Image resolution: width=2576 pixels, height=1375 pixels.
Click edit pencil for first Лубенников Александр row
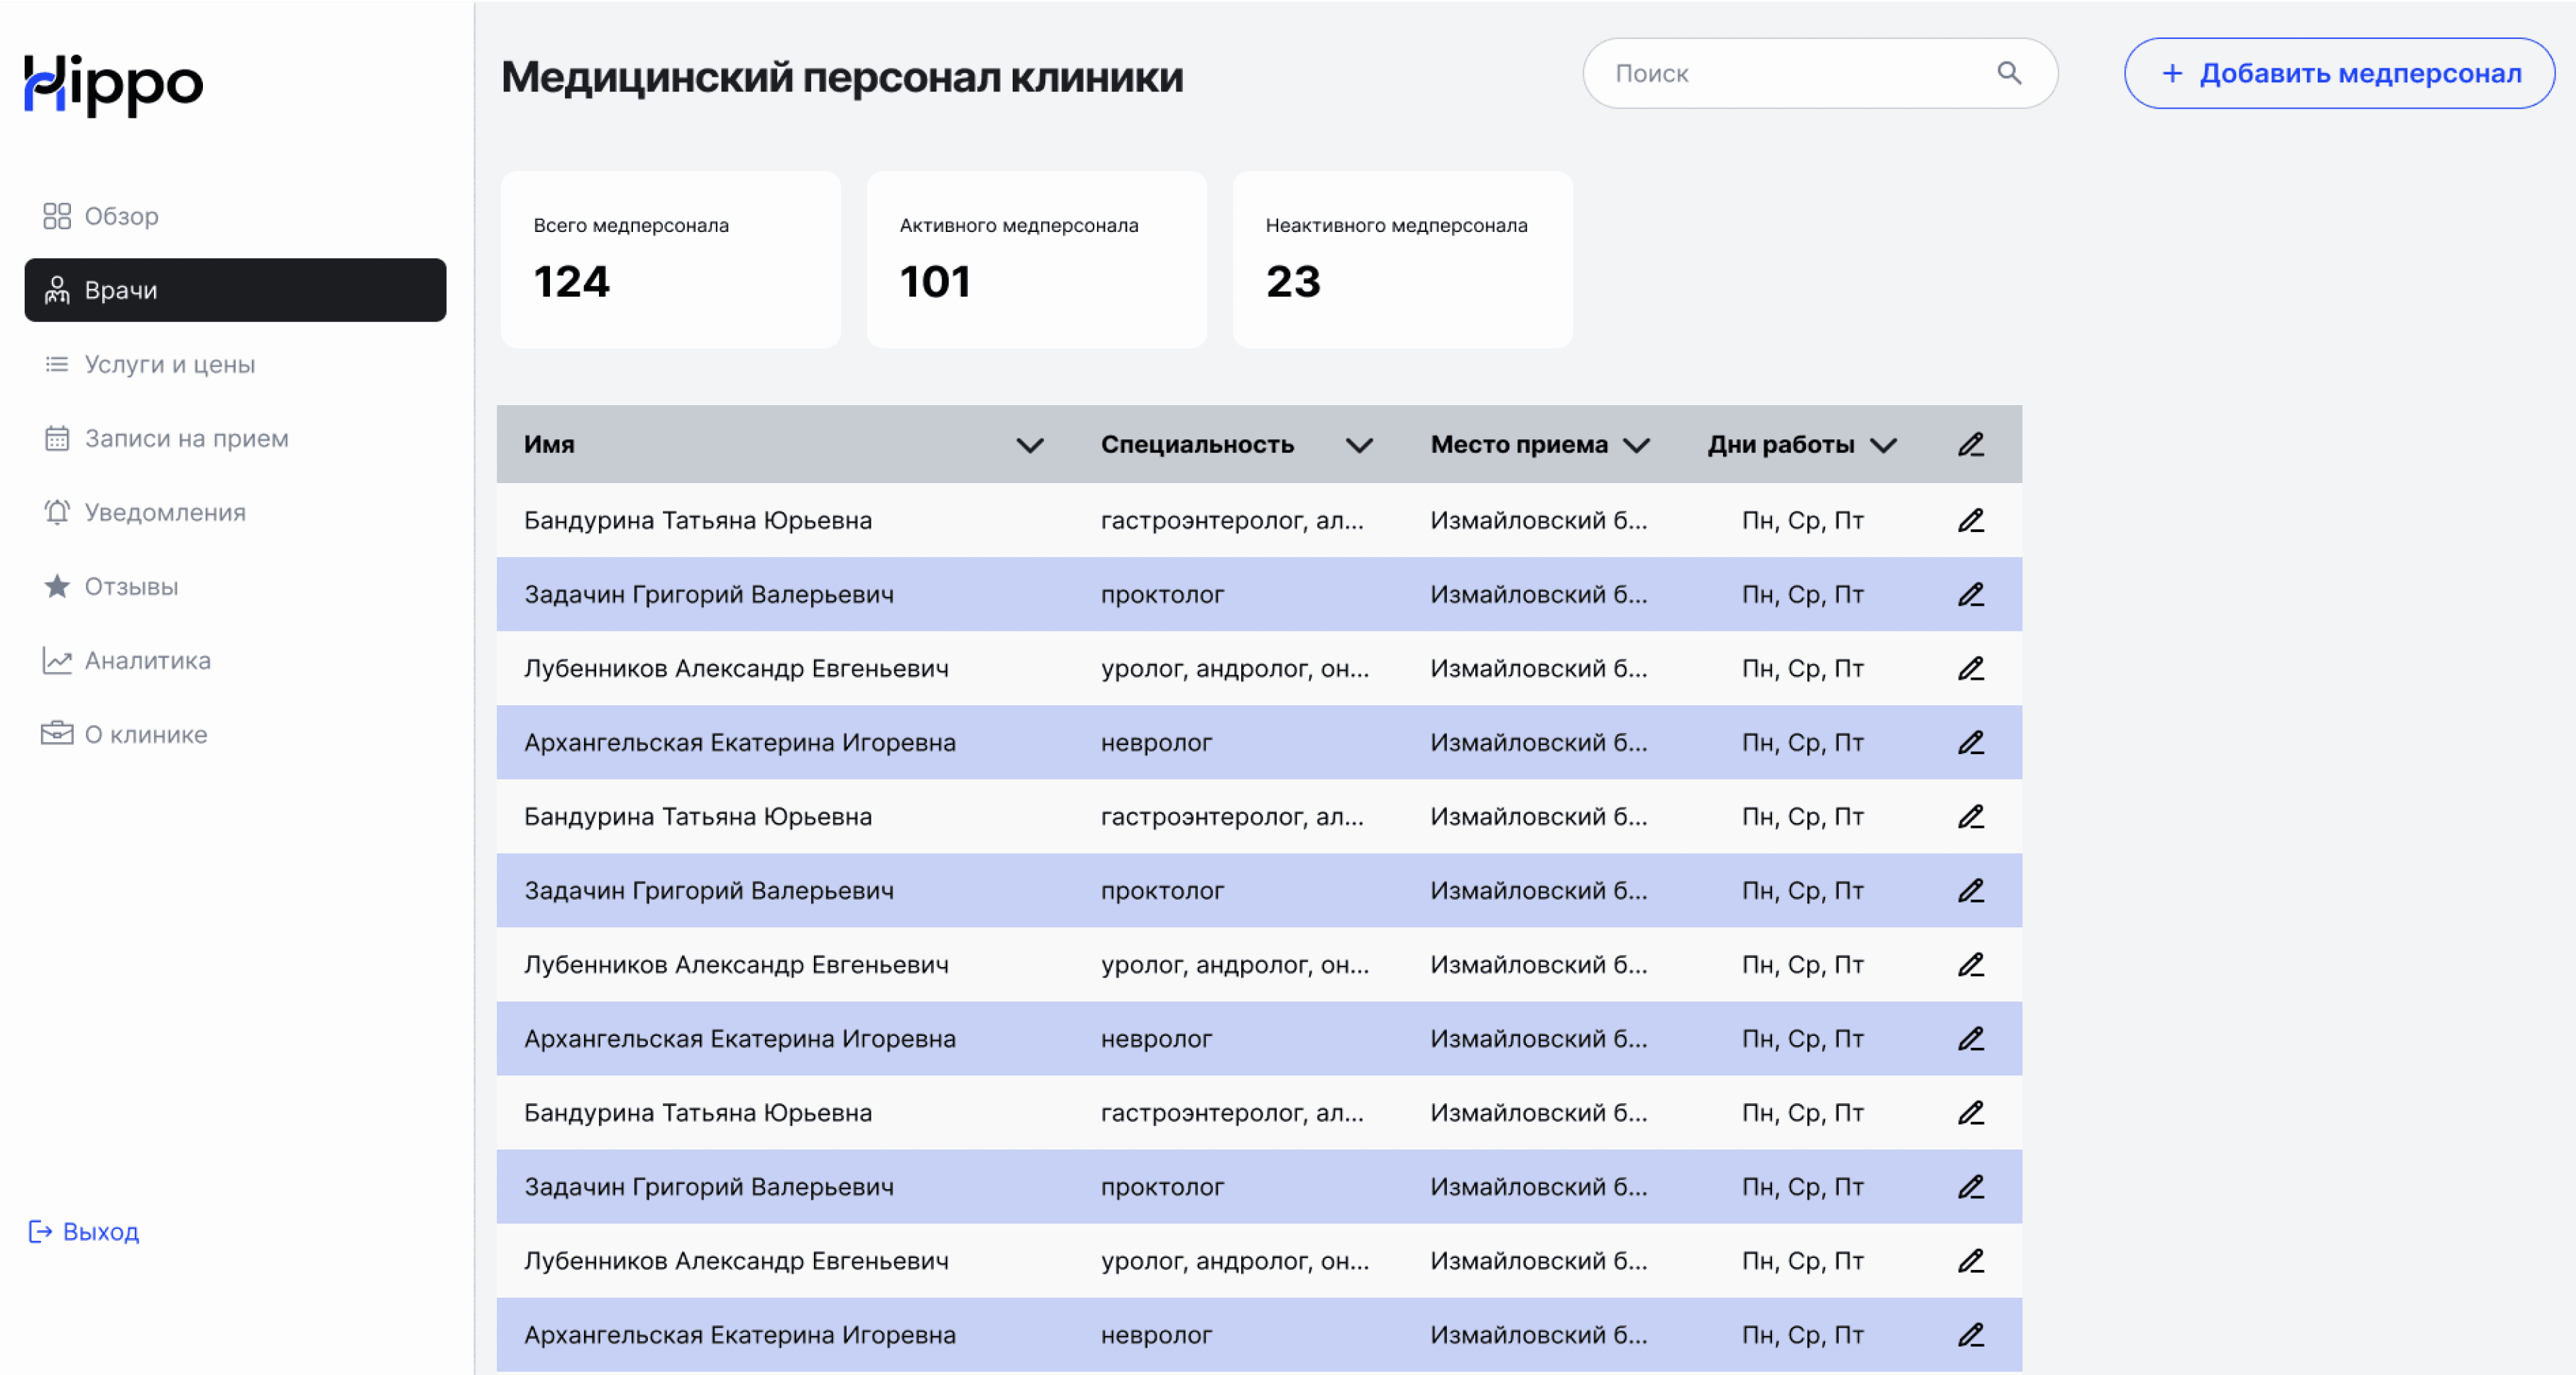1970,668
